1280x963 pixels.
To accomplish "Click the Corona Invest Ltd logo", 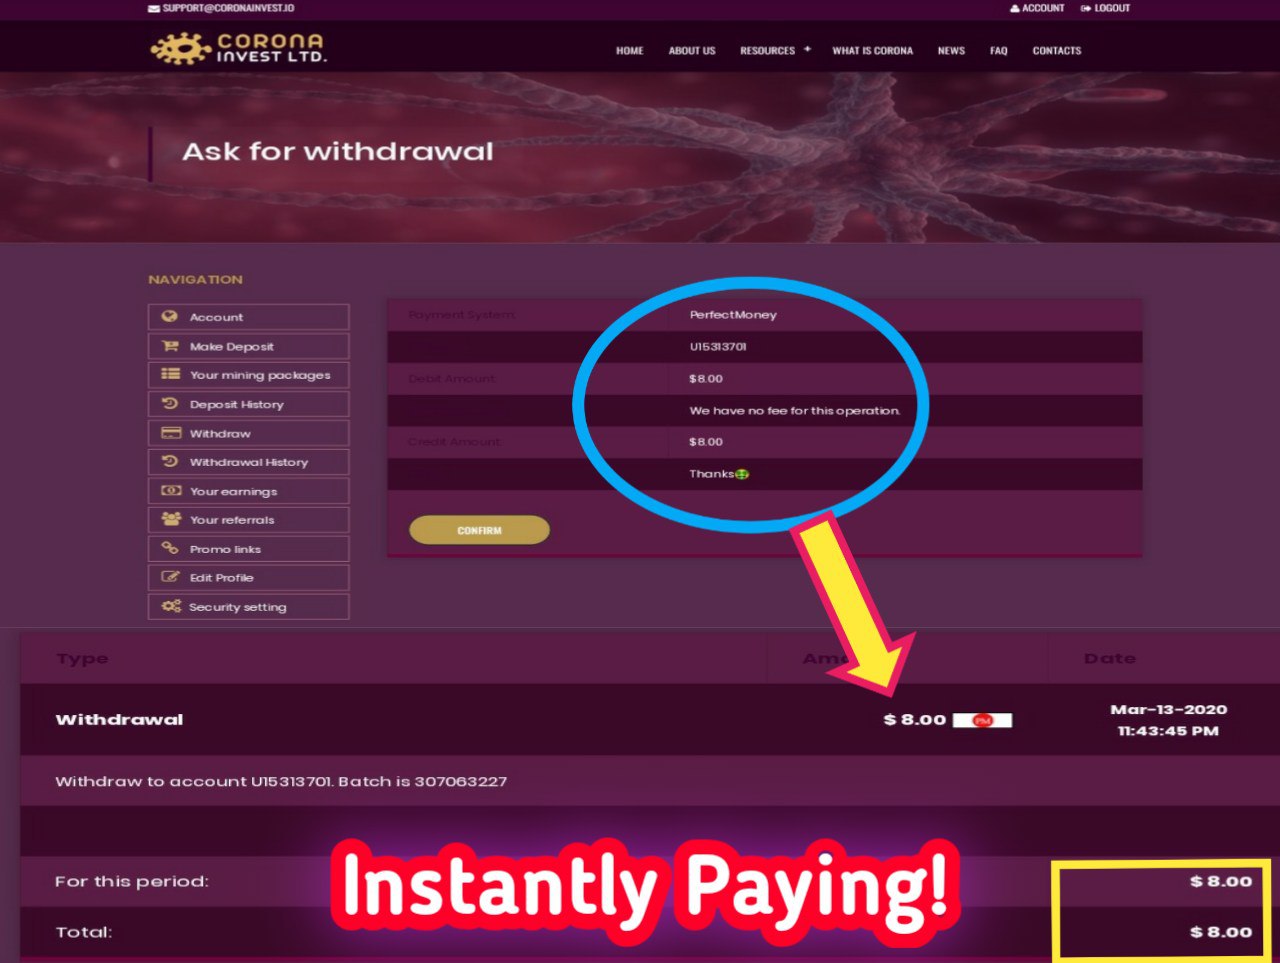I will (x=239, y=48).
